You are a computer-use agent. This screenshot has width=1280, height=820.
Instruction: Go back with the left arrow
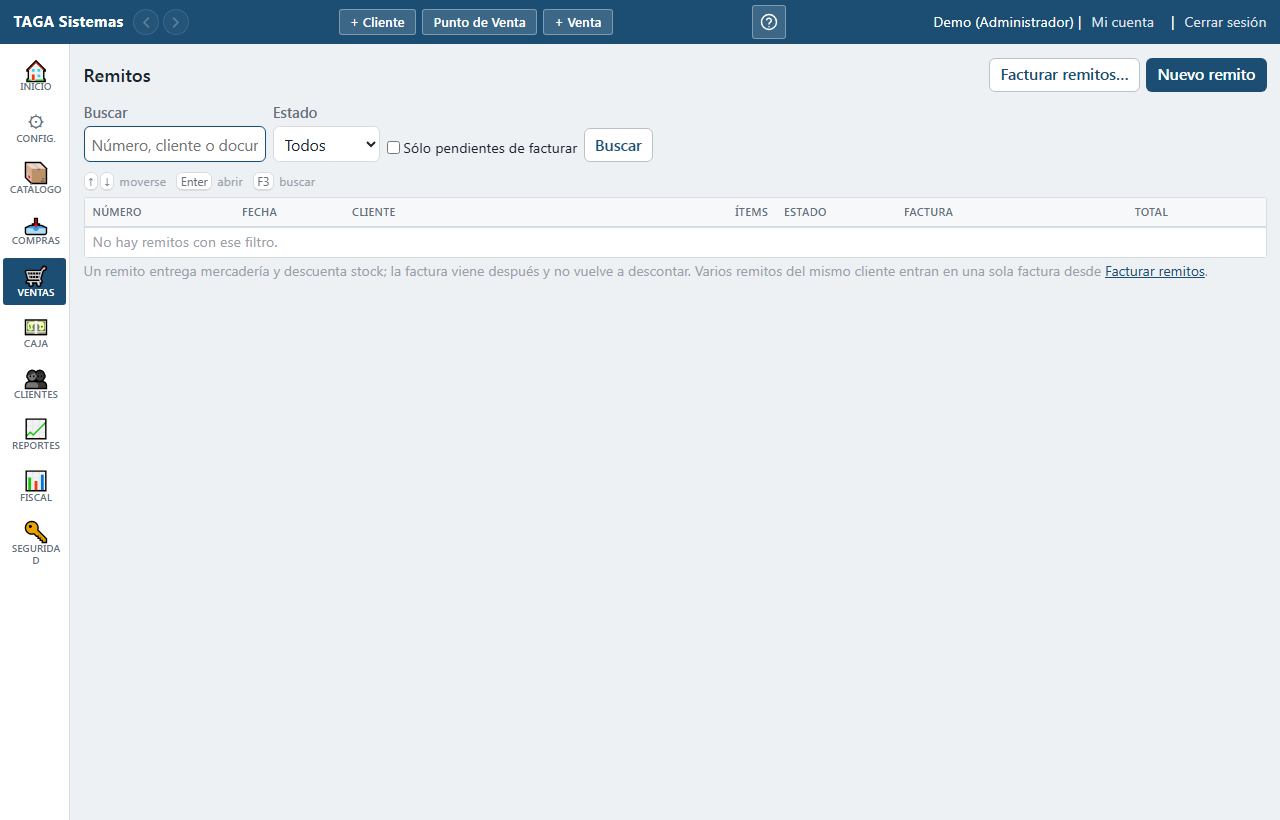coord(146,22)
